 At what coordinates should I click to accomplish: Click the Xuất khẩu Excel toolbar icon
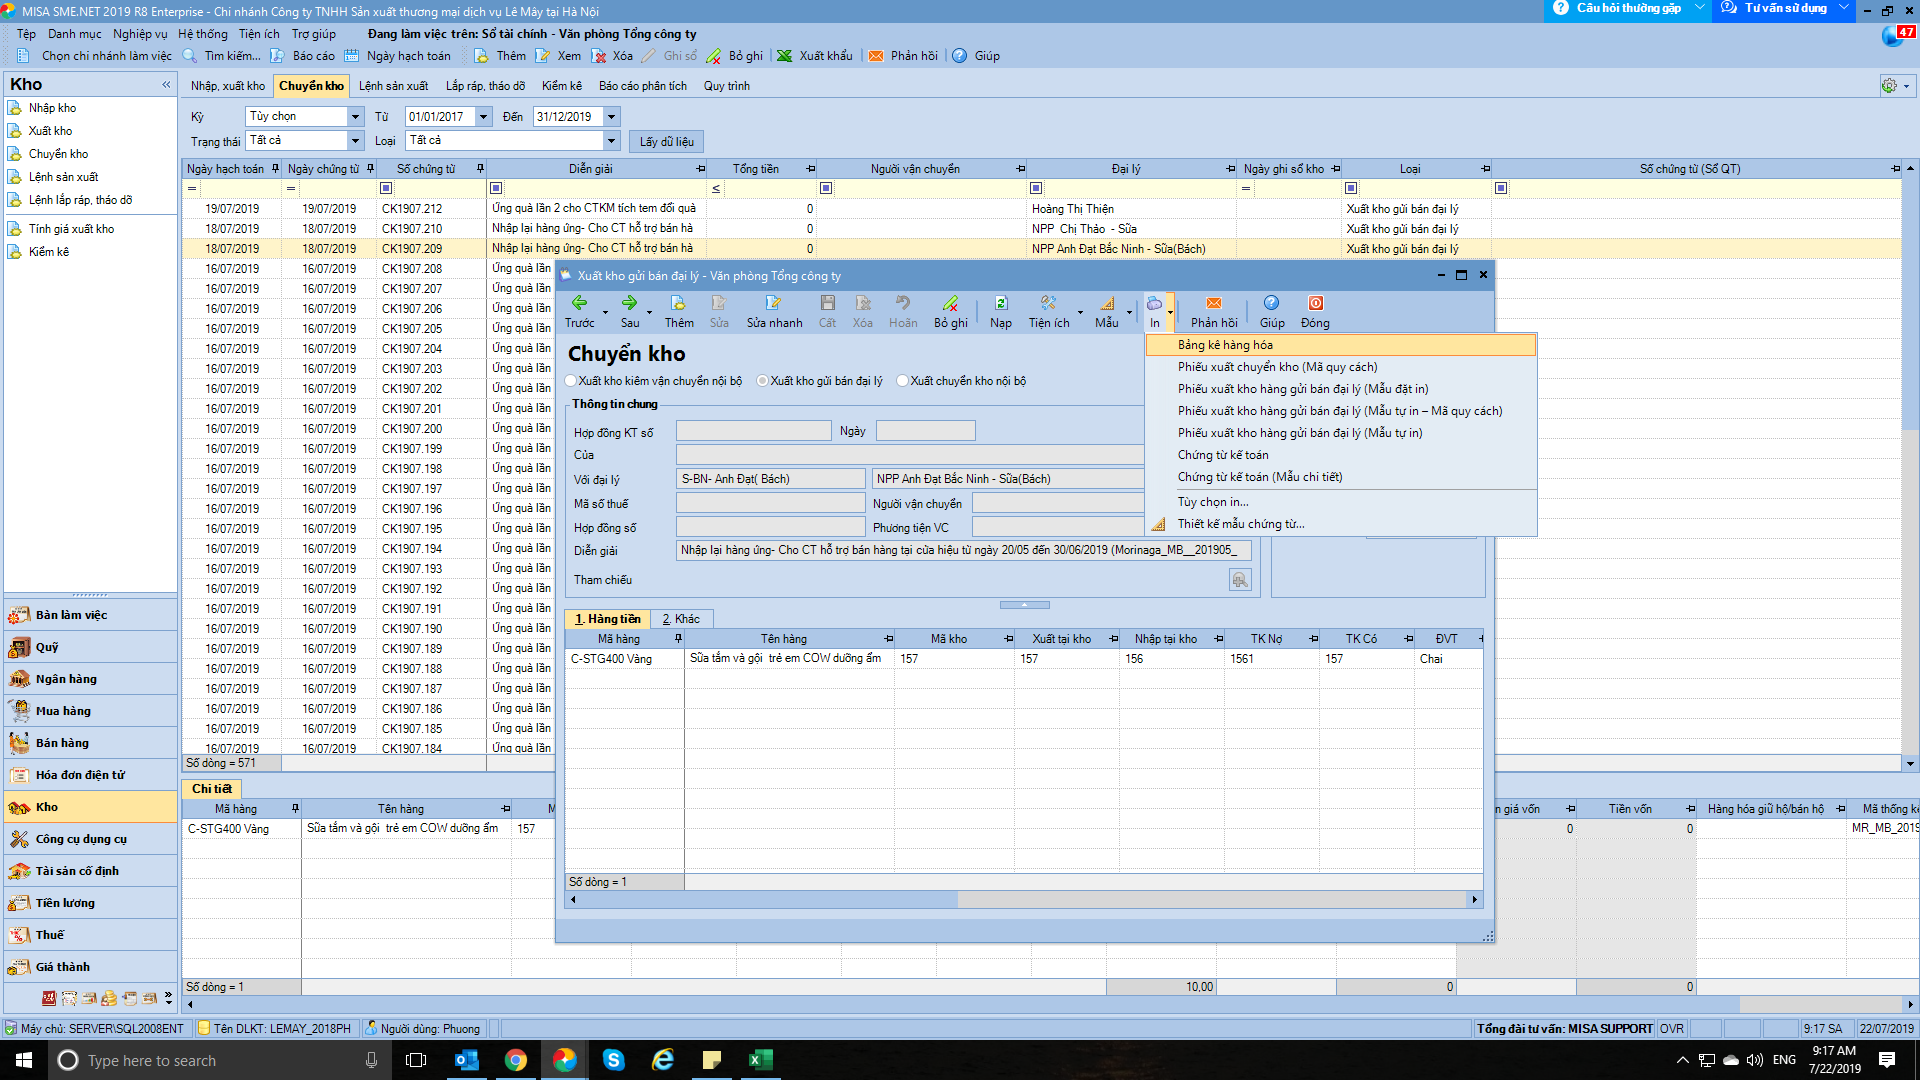(785, 56)
